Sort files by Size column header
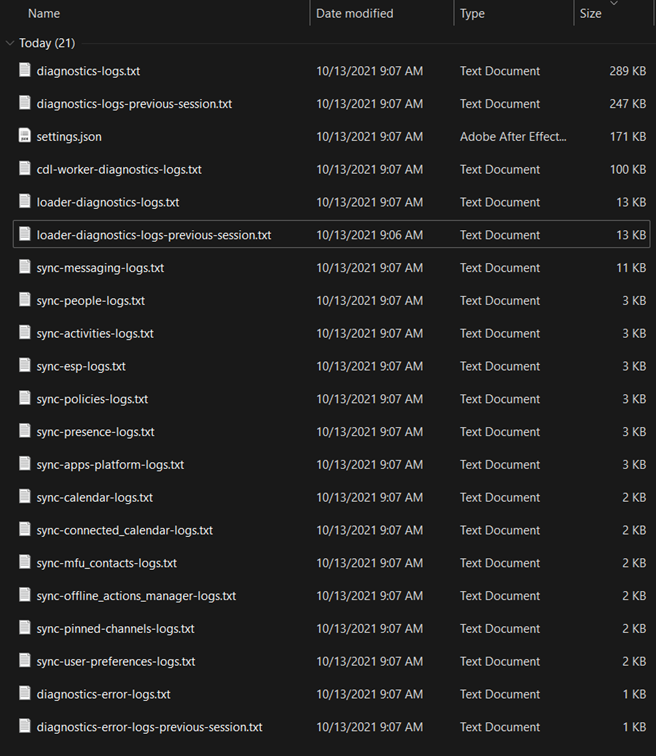Image resolution: width=656 pixels, height=756 pixels. click(590, 14)
